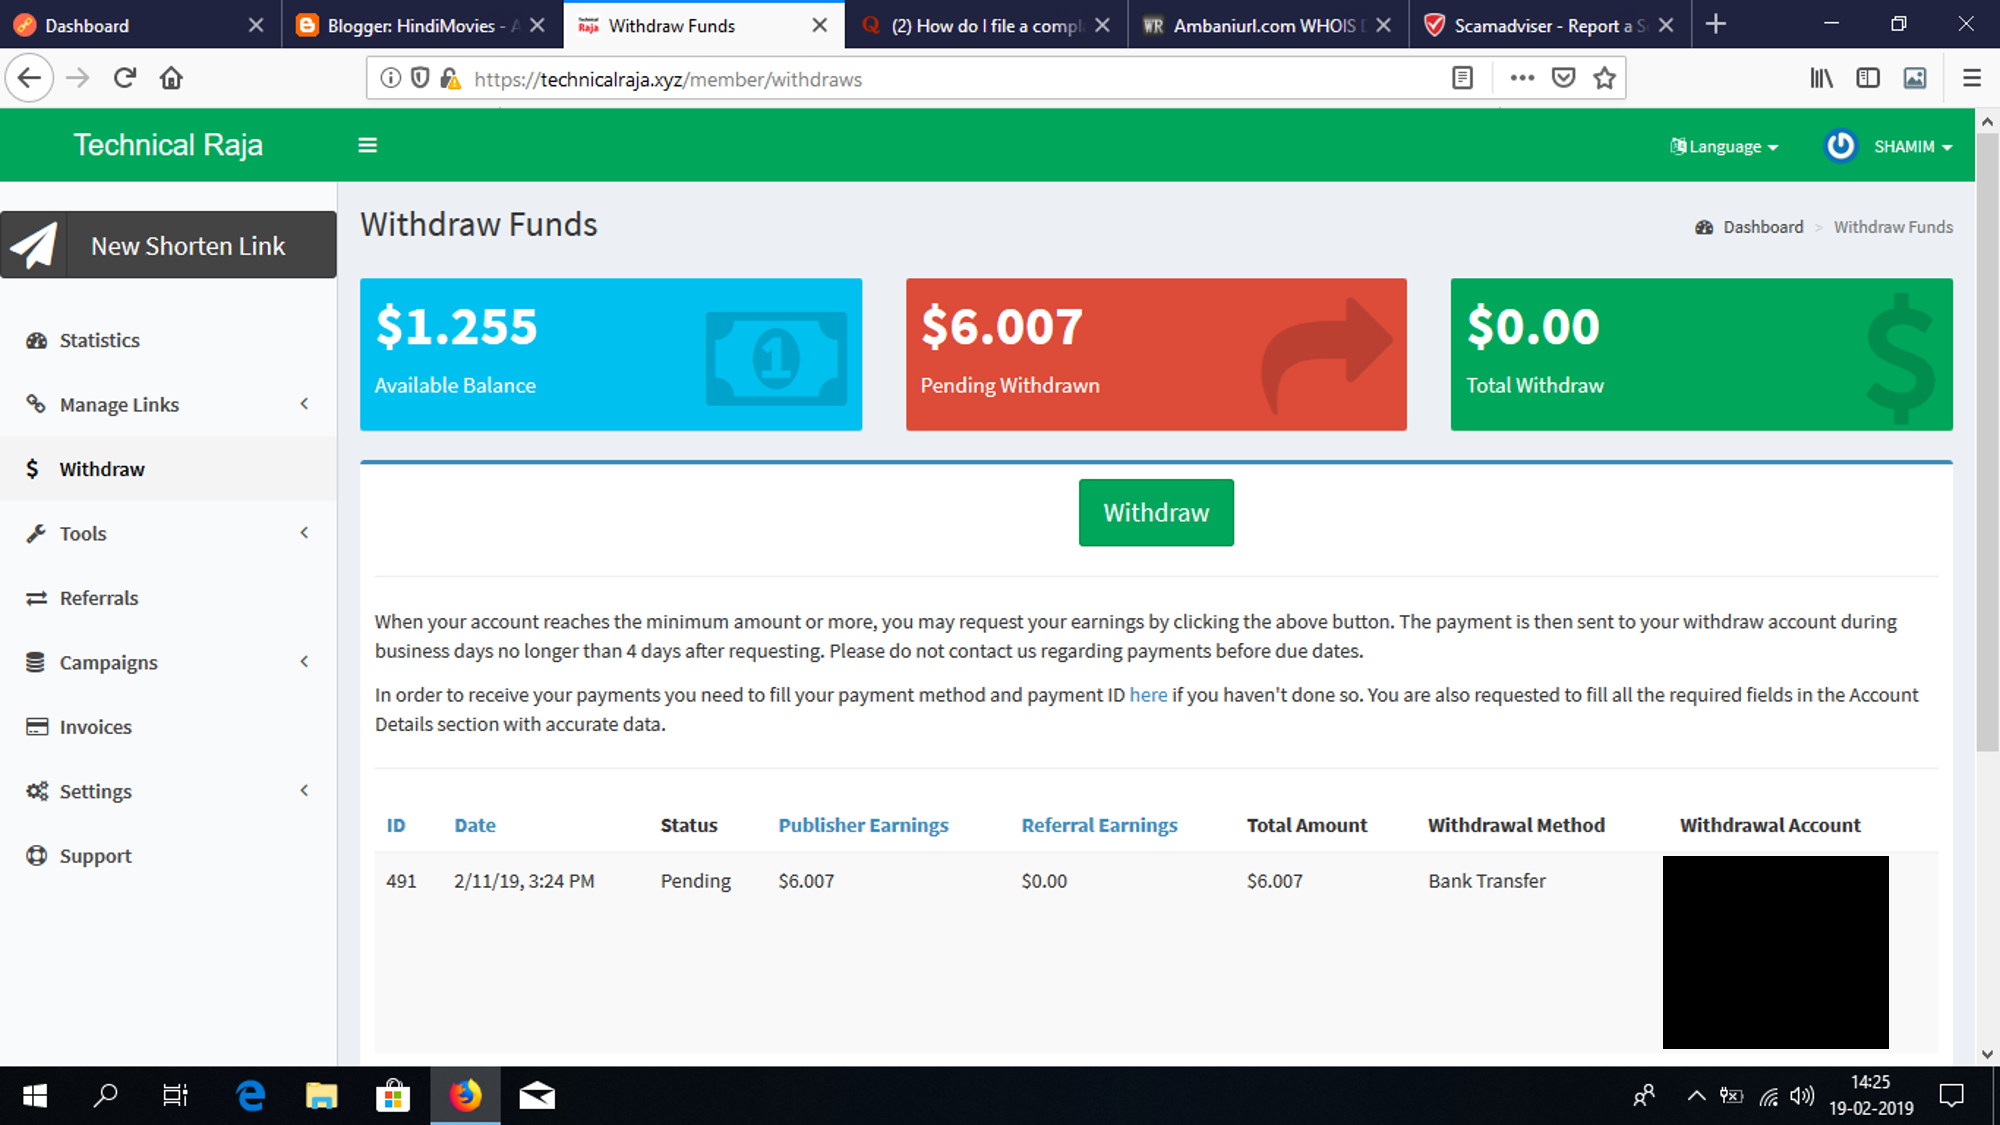The height and width of the screenshot is (1125, 2000).
Task: Expand the Campaigns submenu chevron
Action: (x=304, y=662)
